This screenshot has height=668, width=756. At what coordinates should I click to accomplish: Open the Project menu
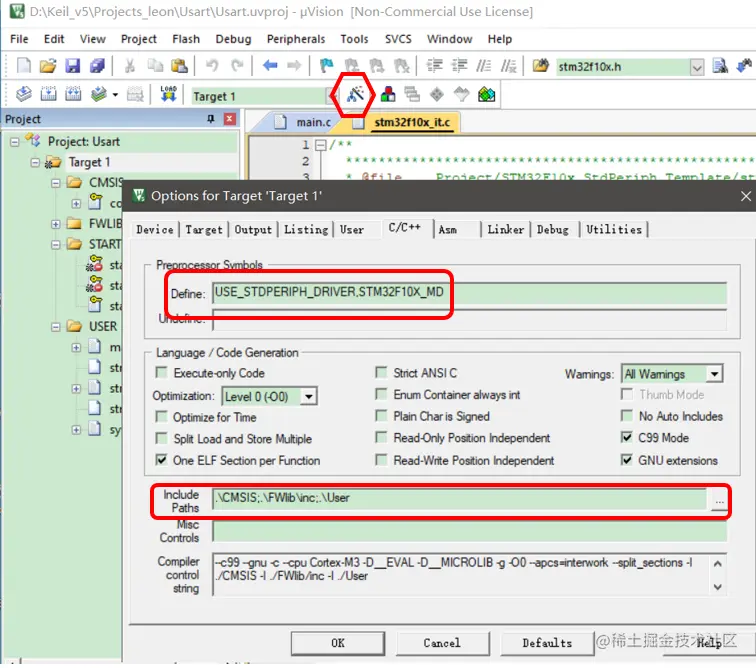coord(138,39)
